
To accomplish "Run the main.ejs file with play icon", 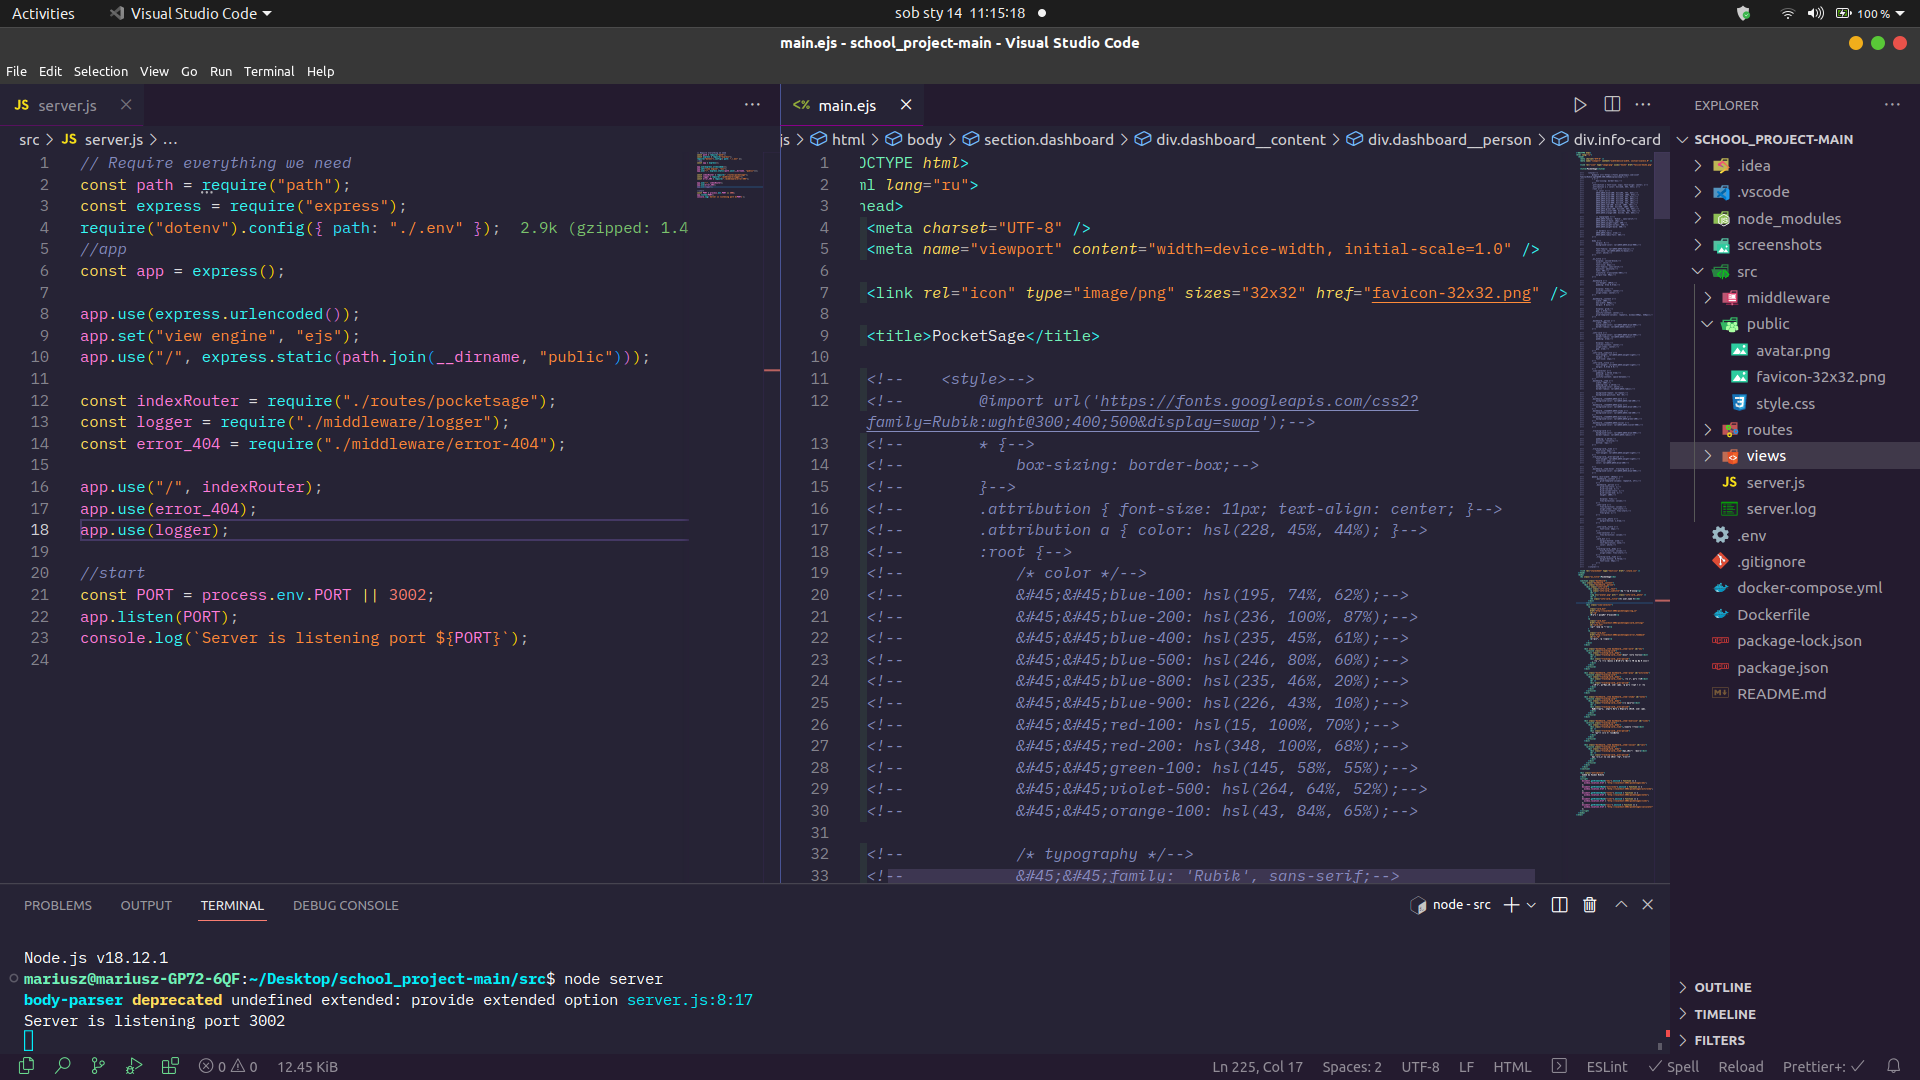I will pyautogui.click(x=1580, y=105).
